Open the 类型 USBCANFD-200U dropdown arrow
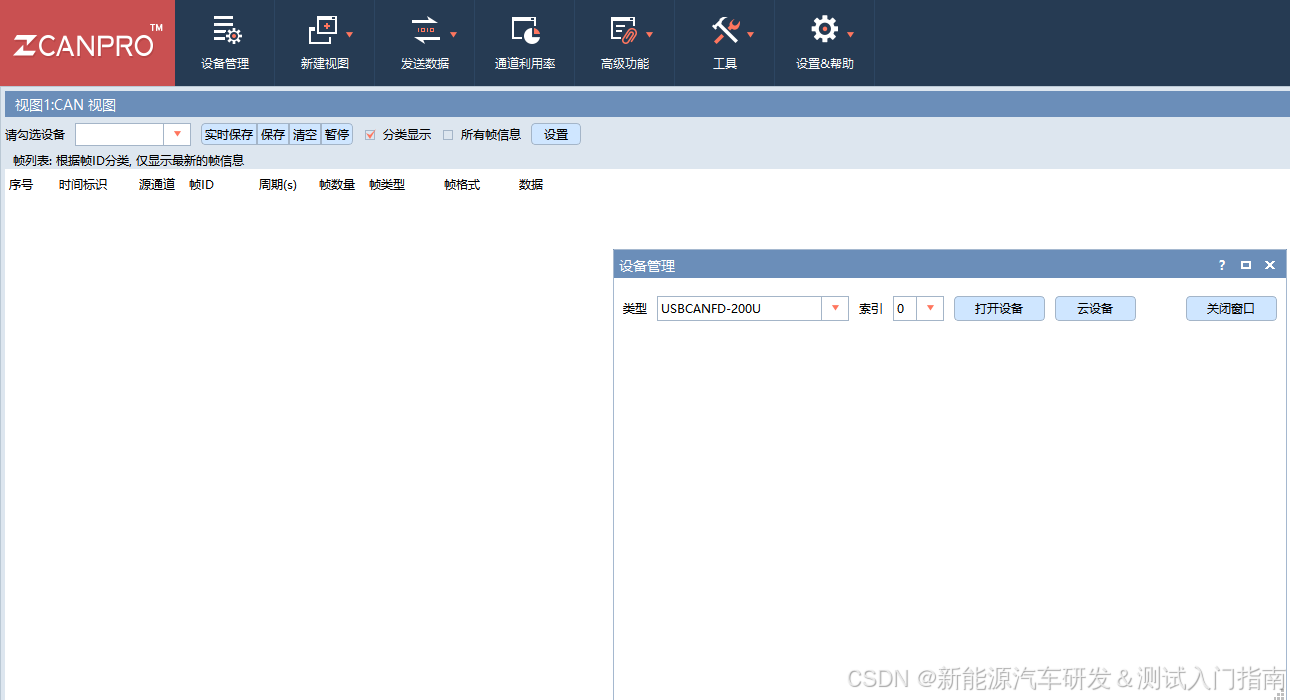The width and height of the screenshot is (1290, 700). (835, 308)
